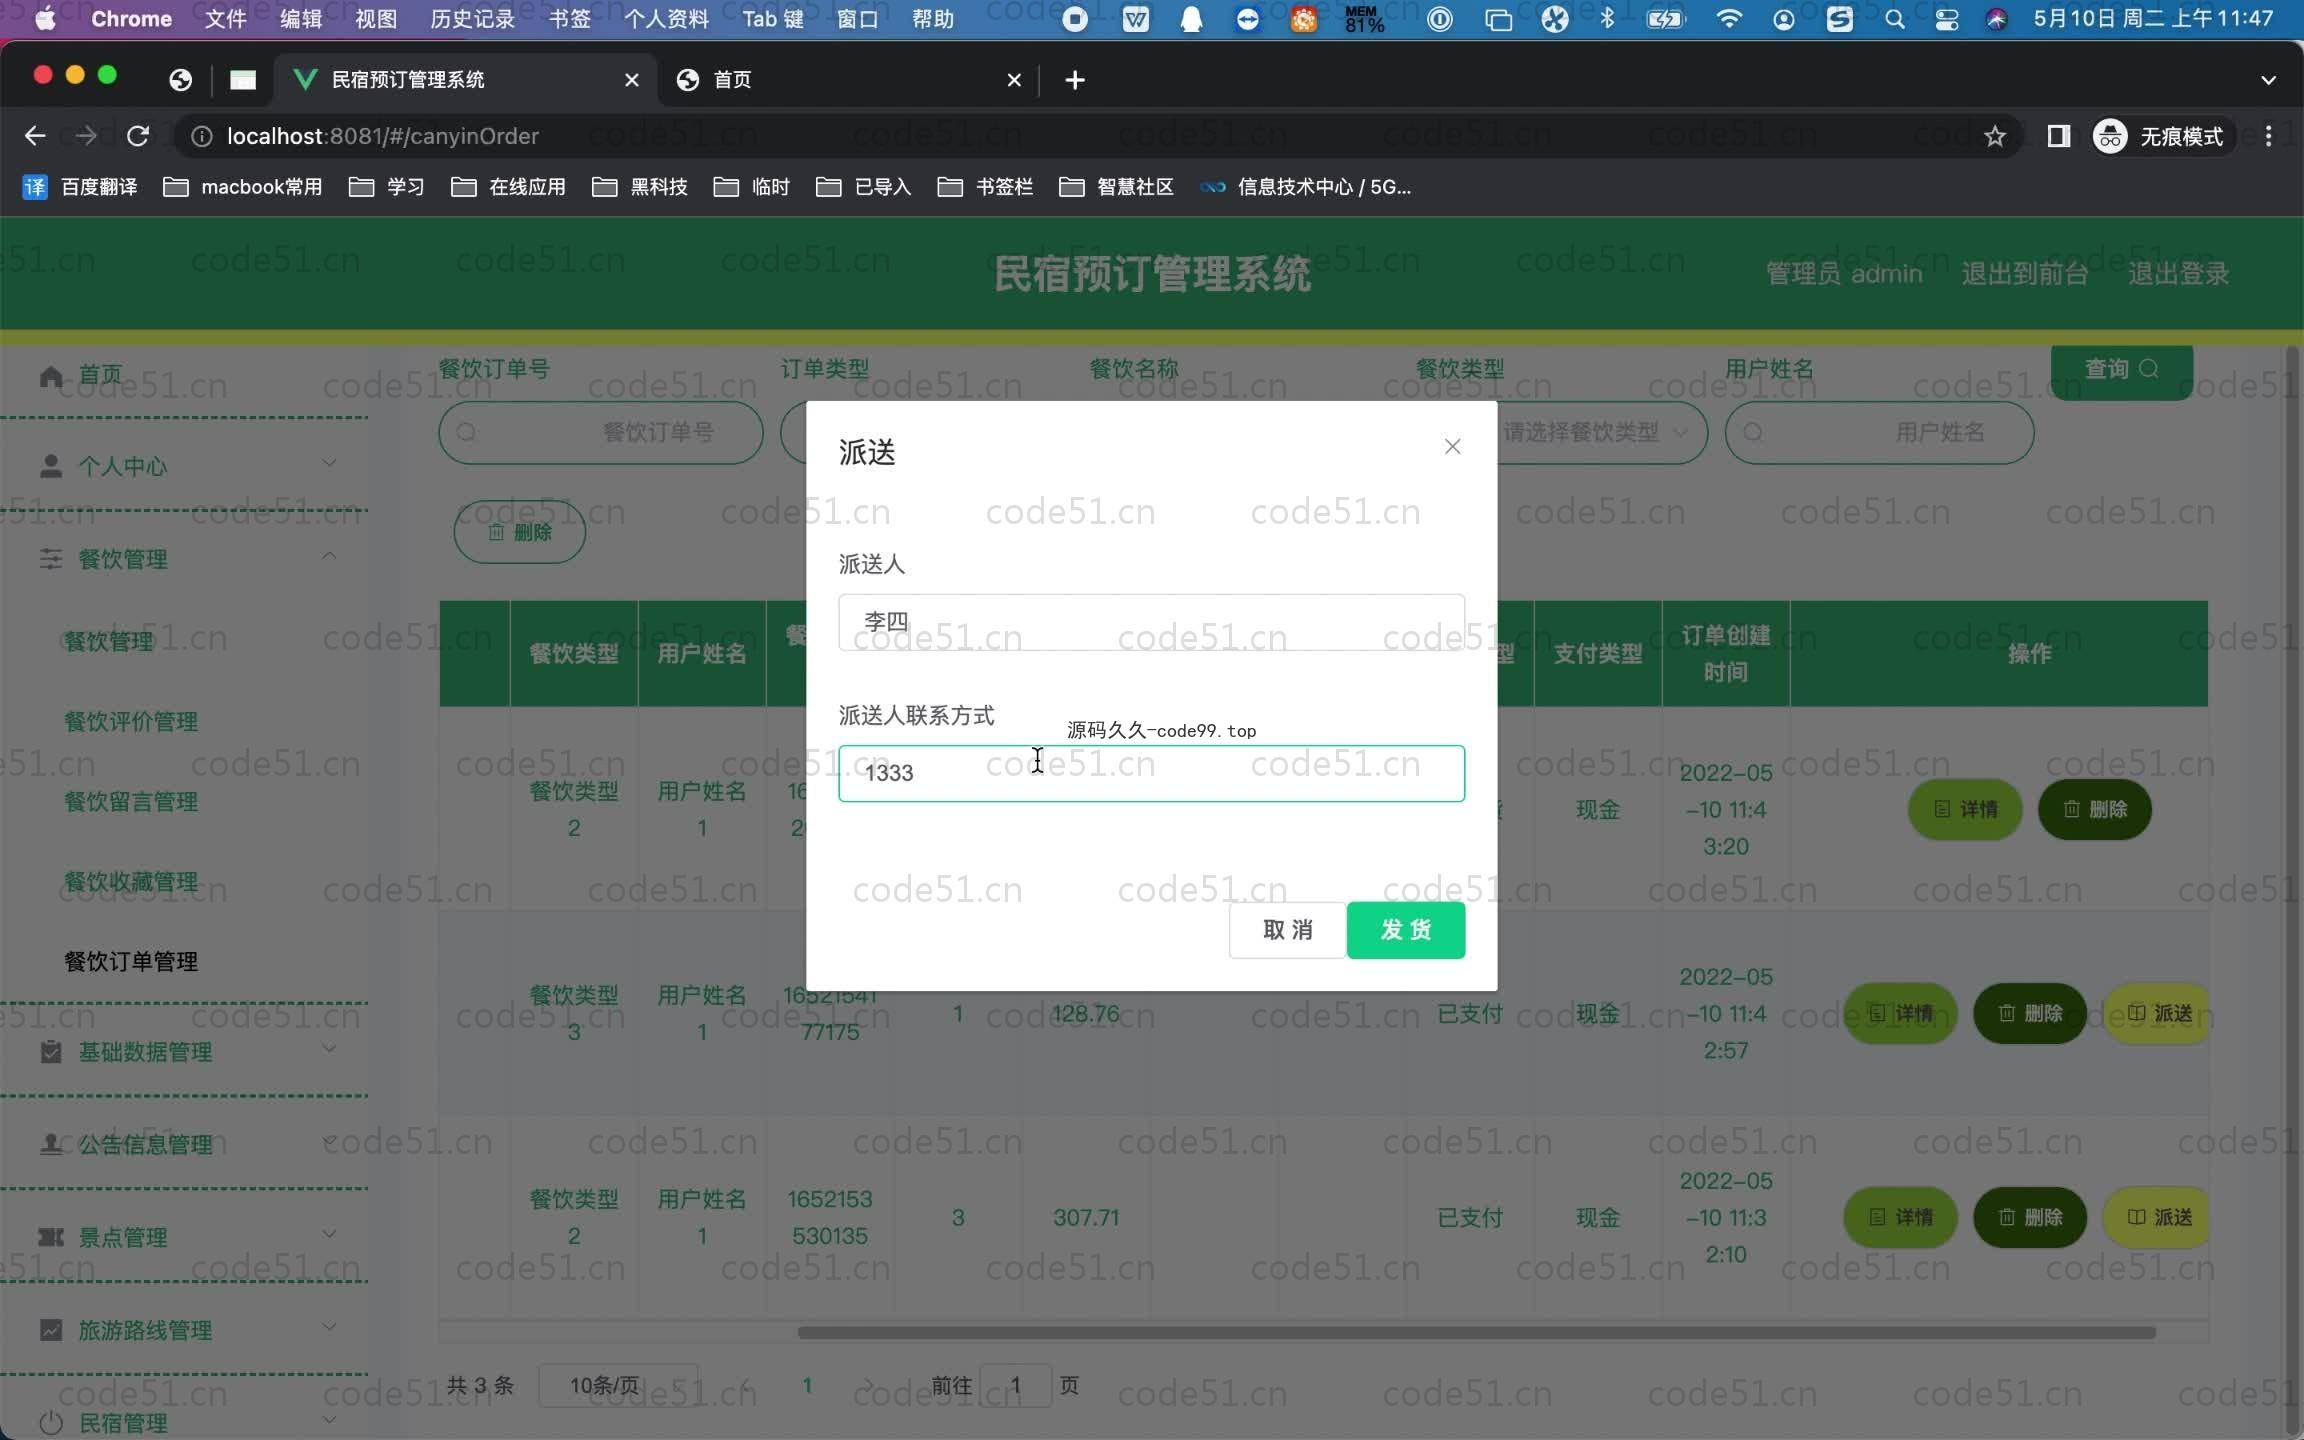Click the Spotlight search icon

coord(1894,19)
